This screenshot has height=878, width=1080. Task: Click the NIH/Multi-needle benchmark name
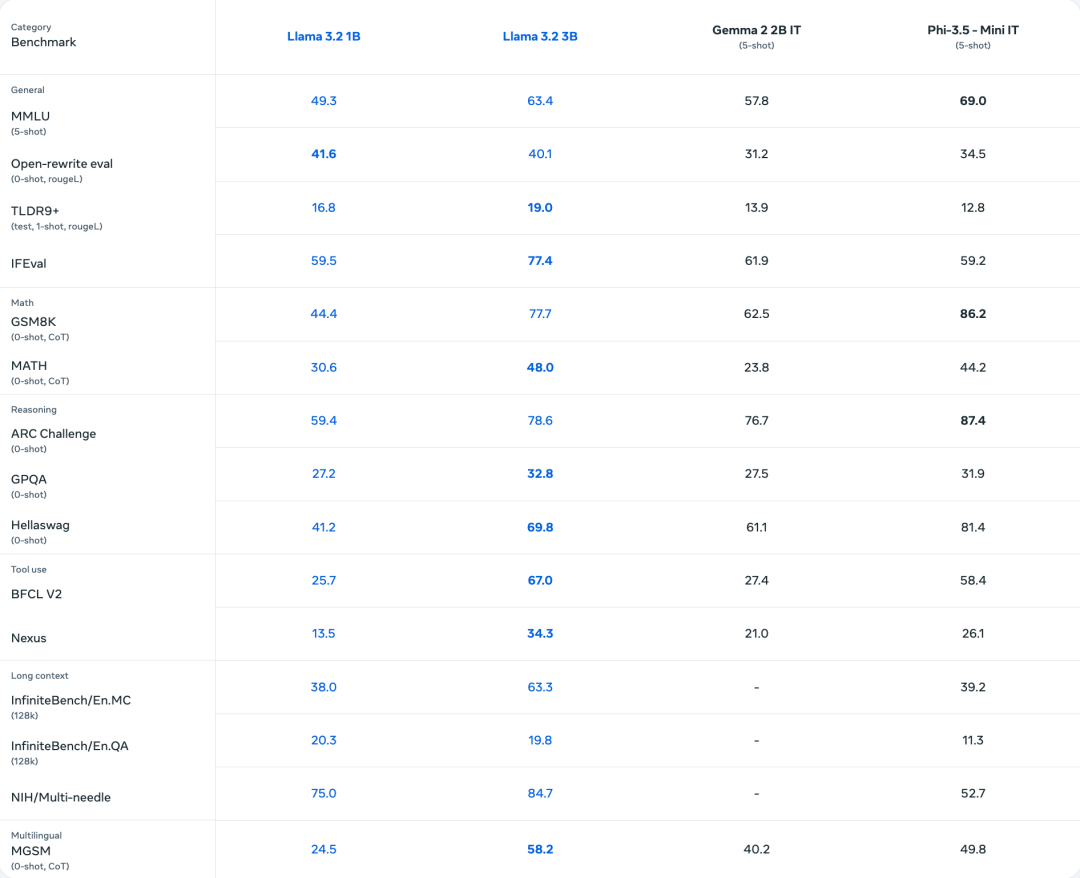pyautogui.click(x=61, y=797)
